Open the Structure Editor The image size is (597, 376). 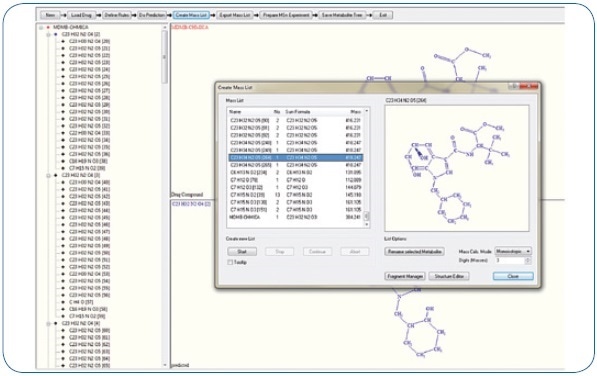449,276
